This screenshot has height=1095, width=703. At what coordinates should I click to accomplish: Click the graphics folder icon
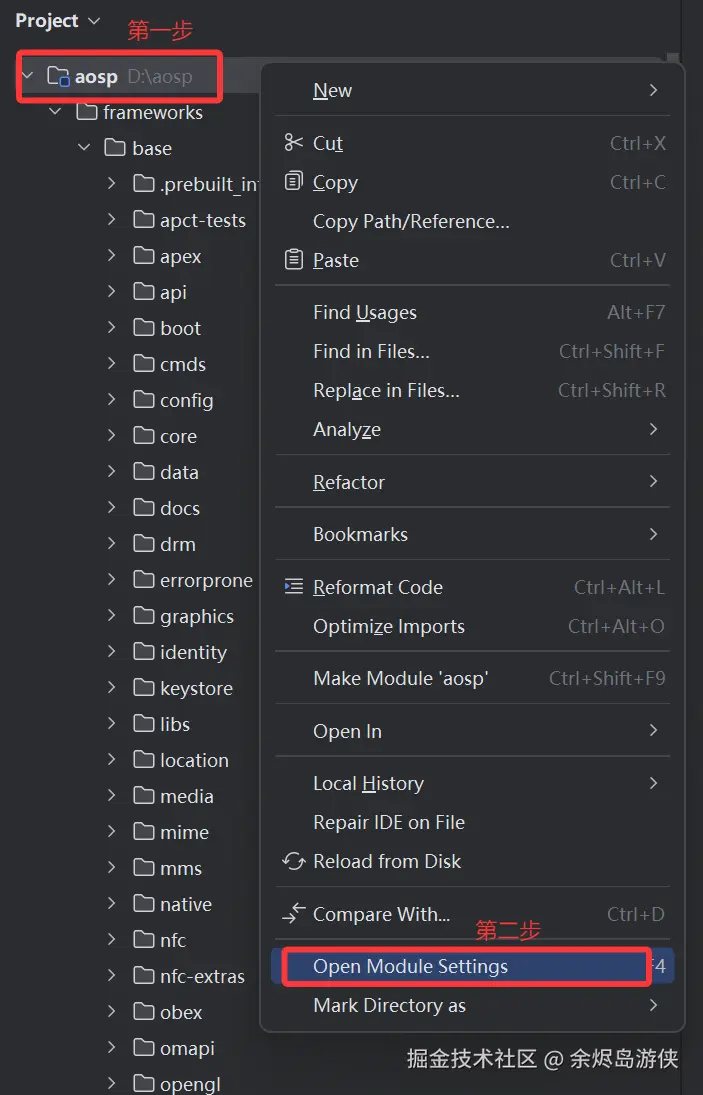click(x=144, y=616)
